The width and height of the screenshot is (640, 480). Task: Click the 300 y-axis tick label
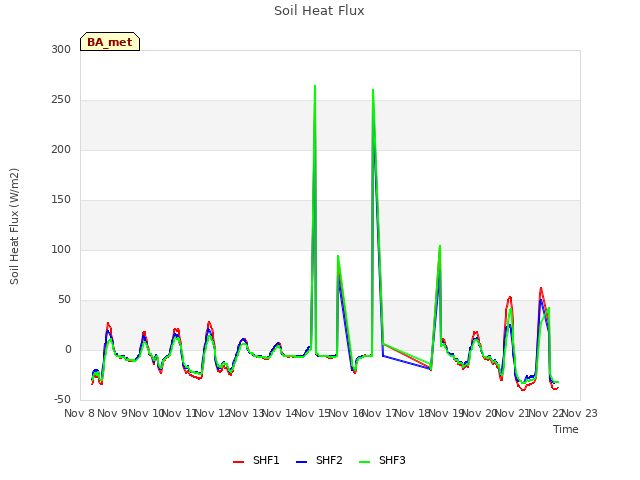(x=61, y=49)
